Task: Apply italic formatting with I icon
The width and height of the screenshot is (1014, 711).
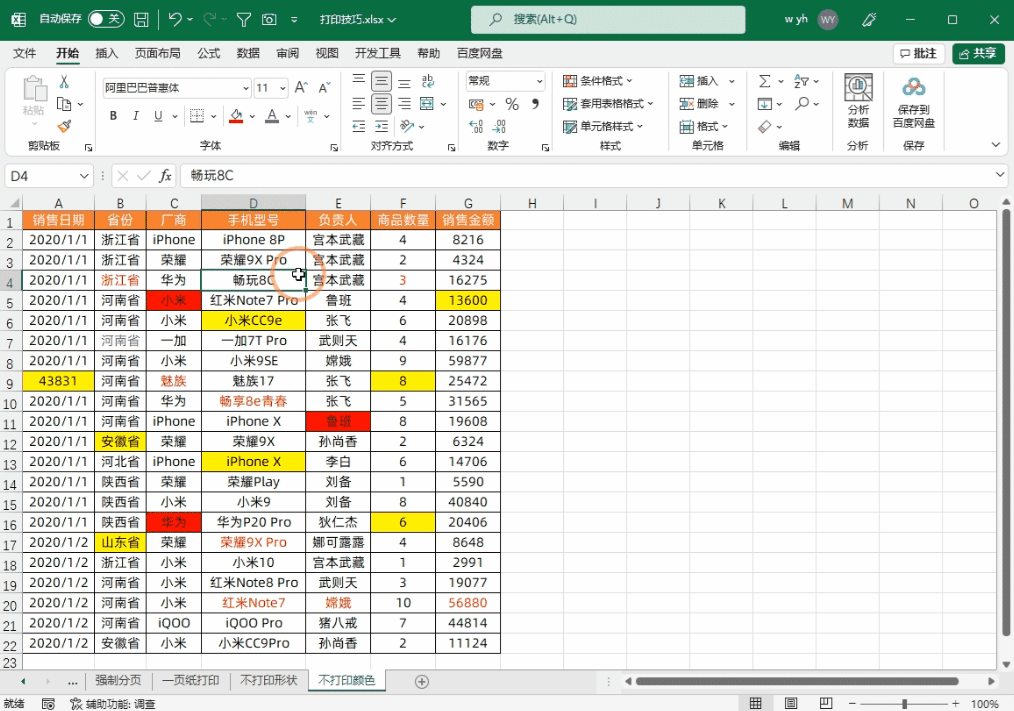Action: (136, 116)
